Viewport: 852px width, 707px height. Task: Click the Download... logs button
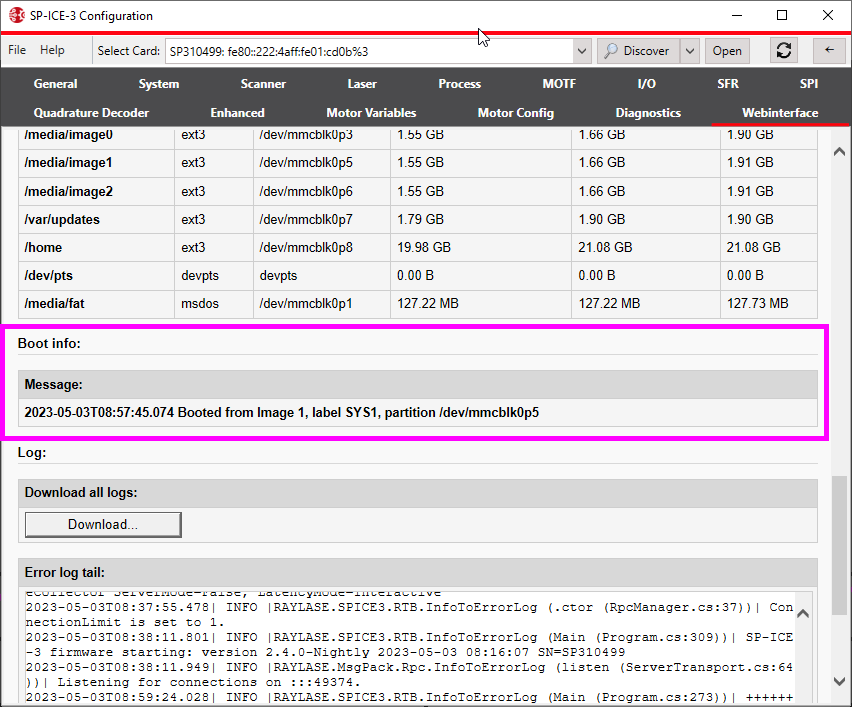[x=103, y=524]
